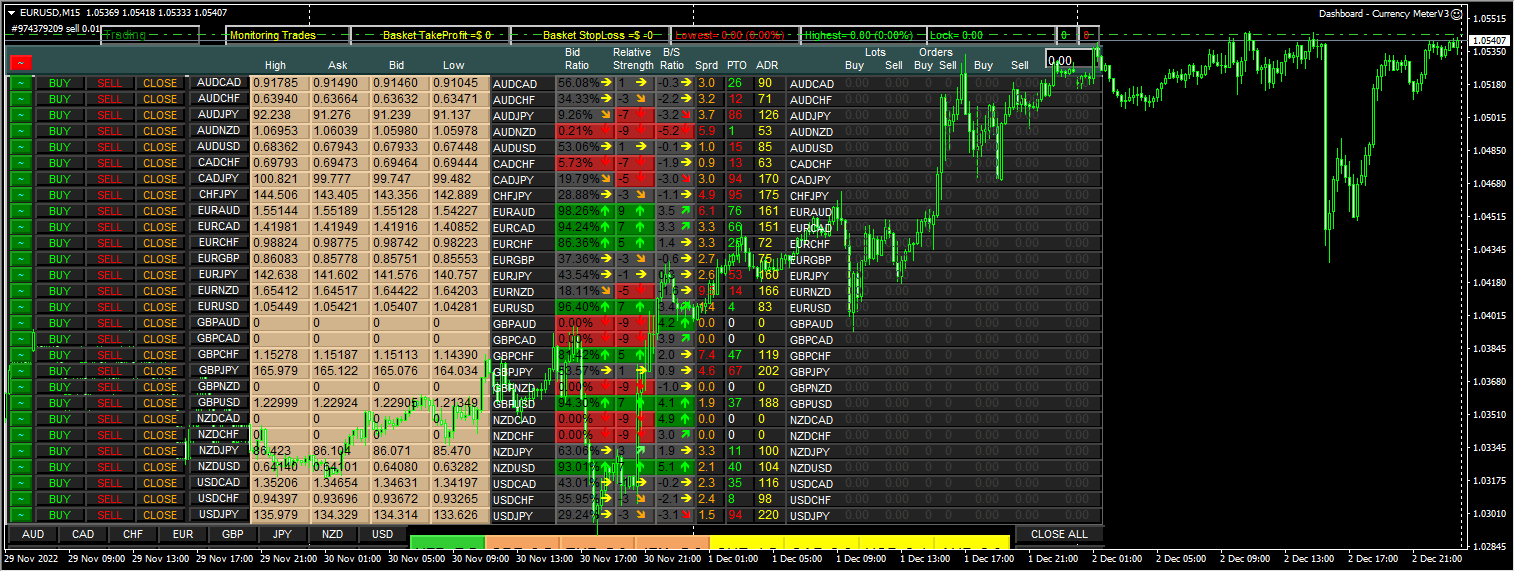Viewport: 1515px width, 572px height.
Task: Click the green tilde icon for GBPJPY row
Action: [x=20, y=371]
